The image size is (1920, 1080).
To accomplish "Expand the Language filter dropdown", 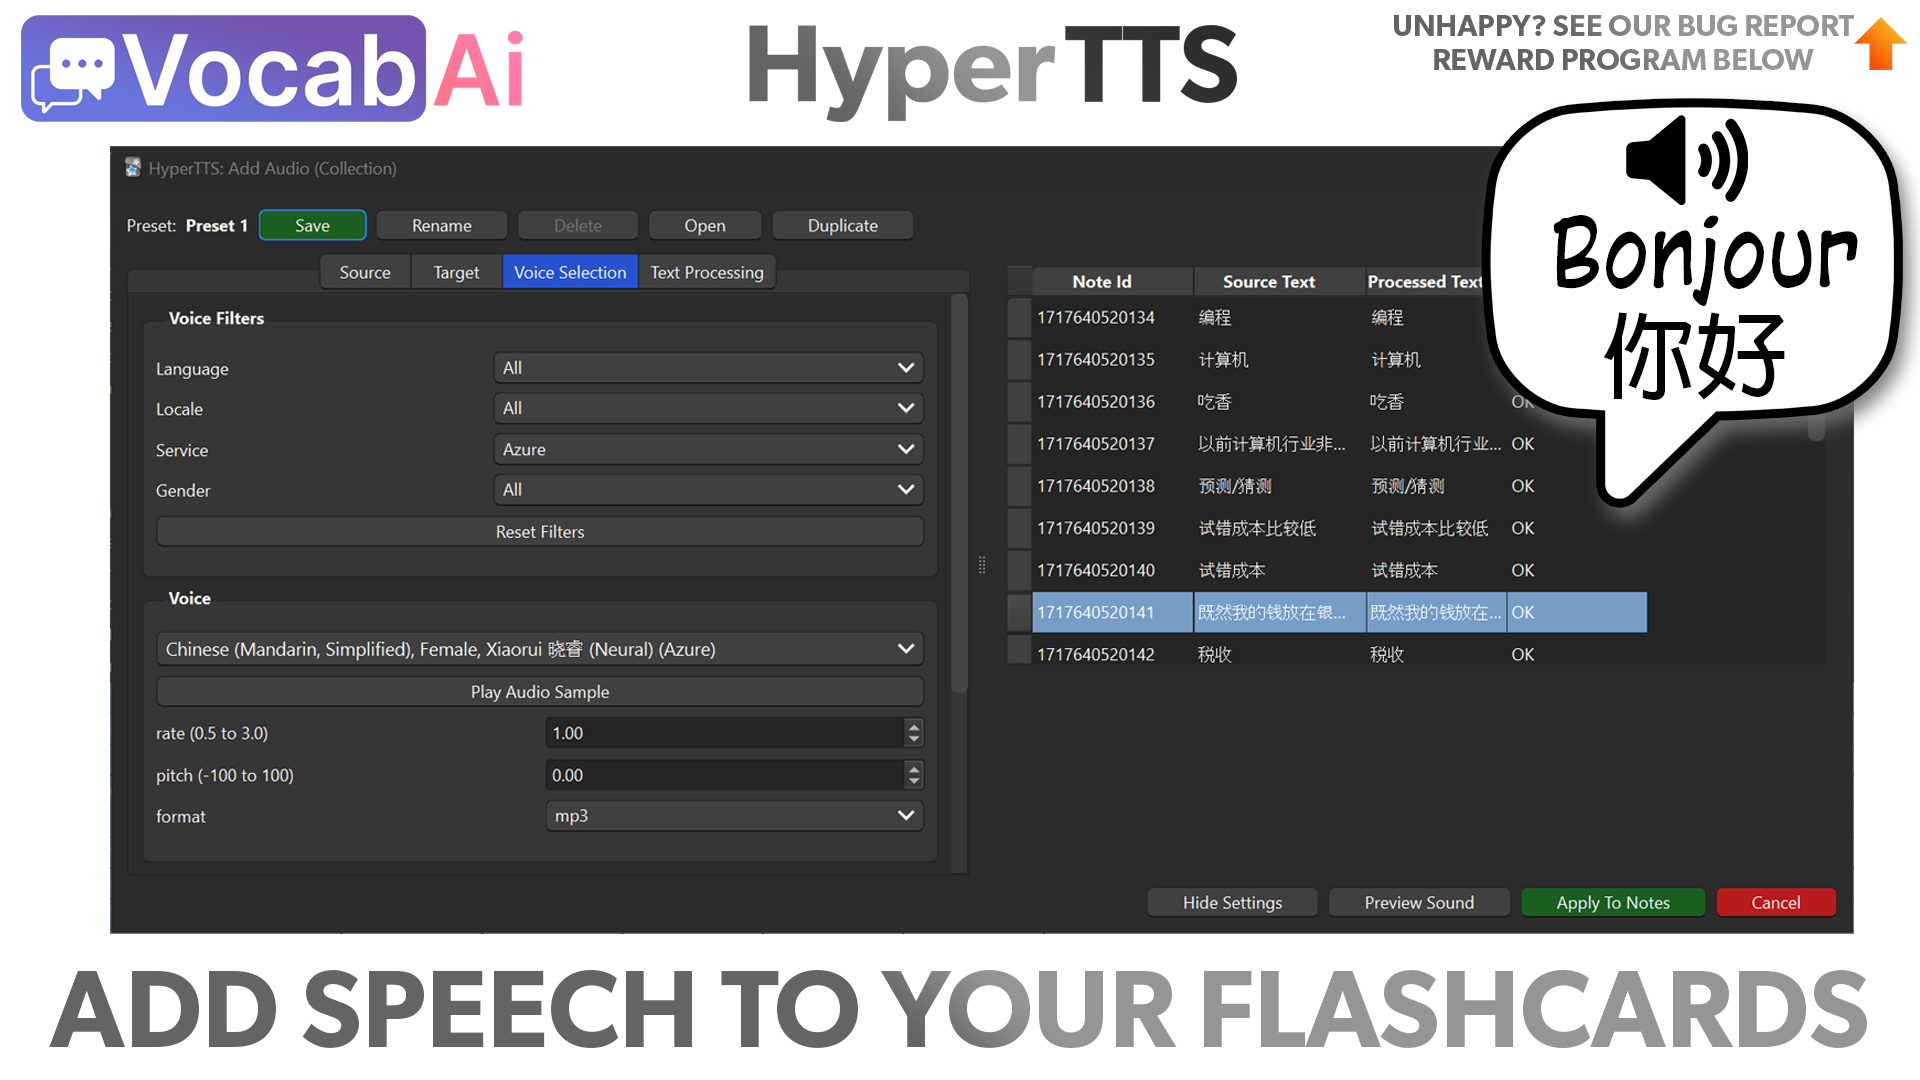I will point(708,368).
